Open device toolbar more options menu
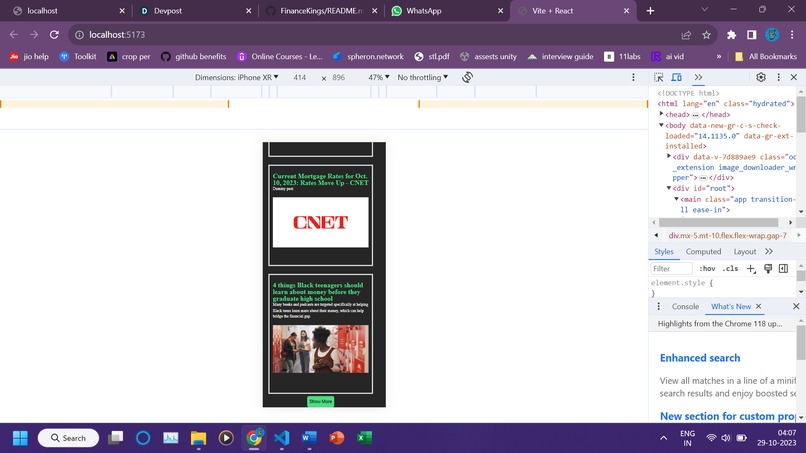This screenshot has width=806, height=453. point(633,77)
